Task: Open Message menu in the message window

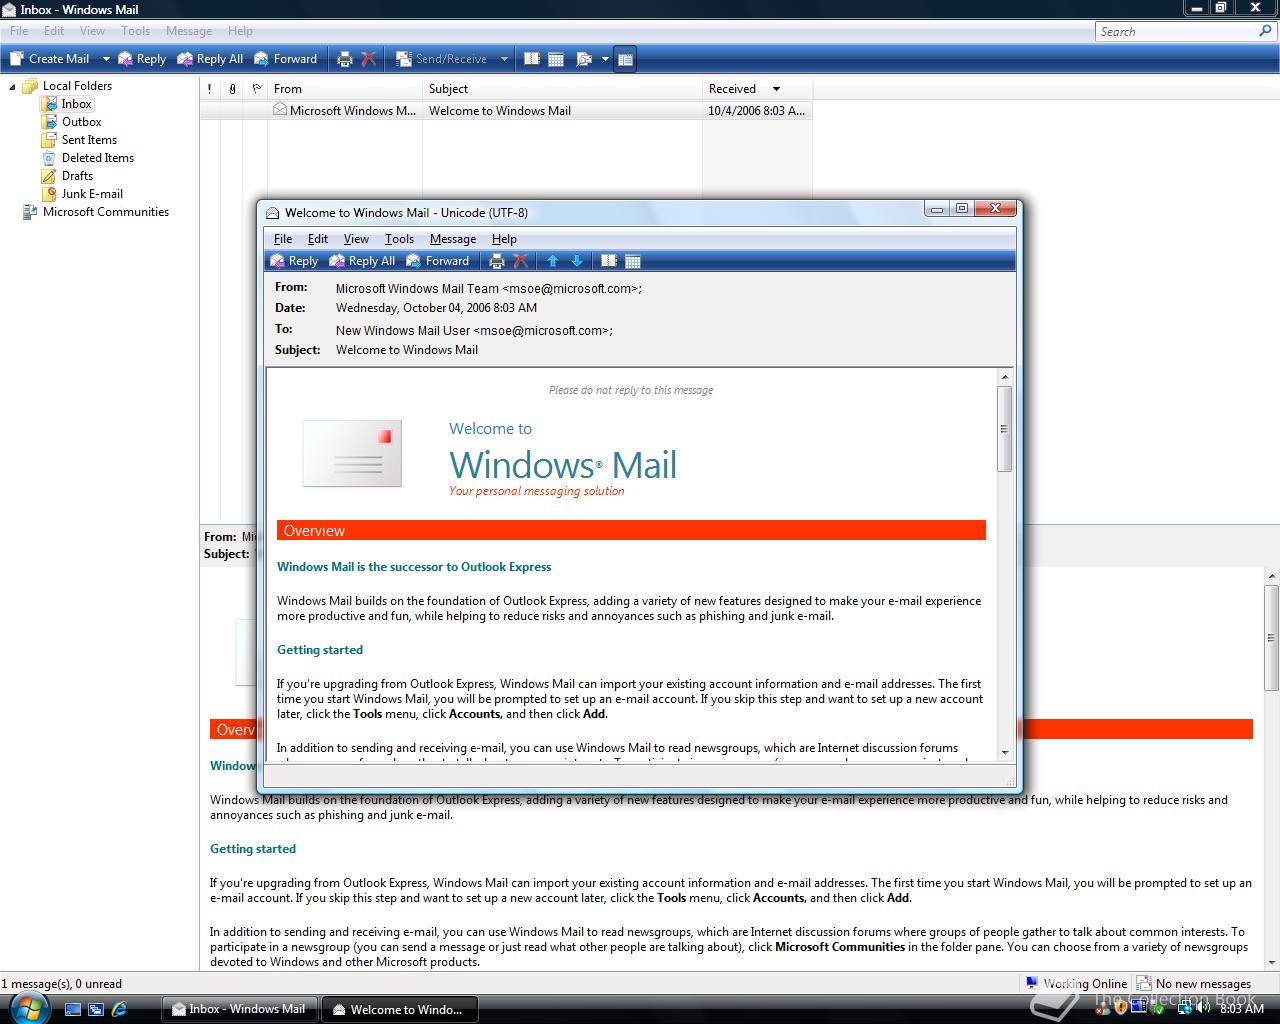Action: pos(452,239)
